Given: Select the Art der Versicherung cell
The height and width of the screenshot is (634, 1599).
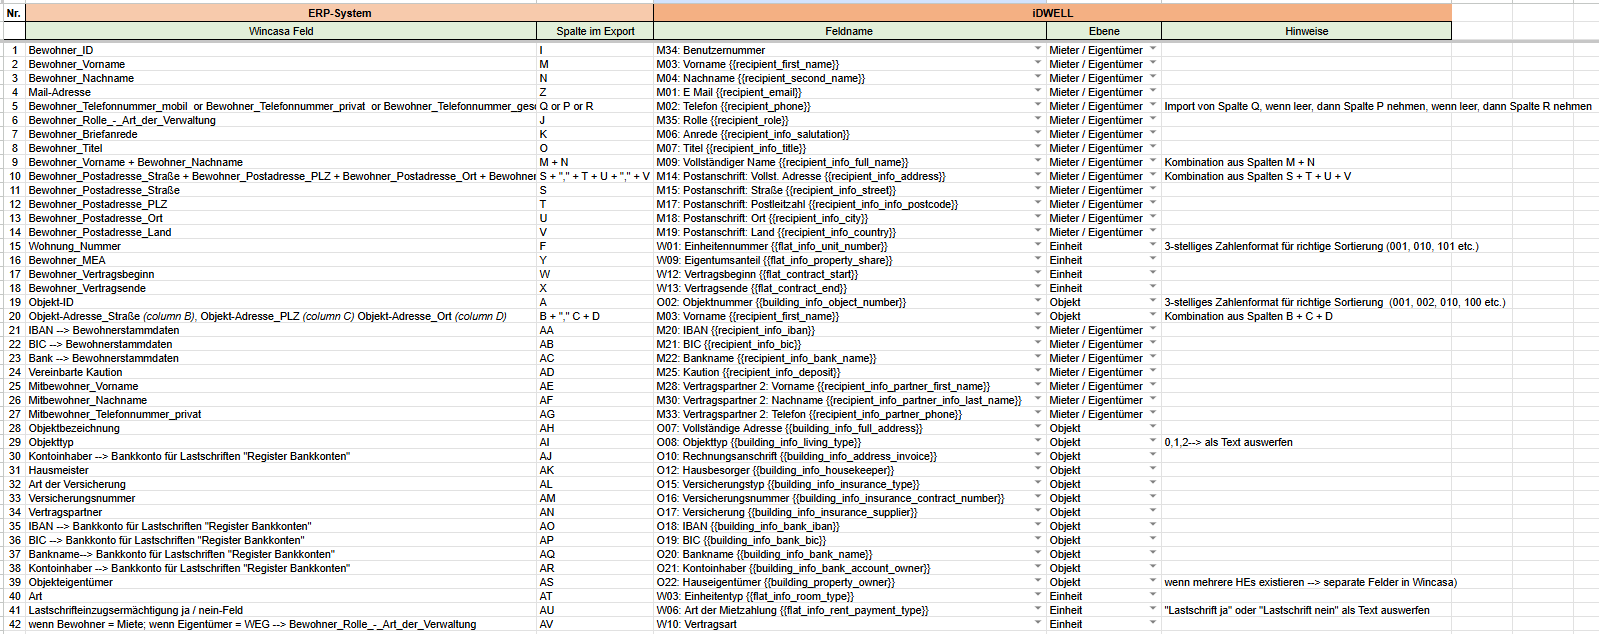Looking at the screenshot, I should point(281,484).
